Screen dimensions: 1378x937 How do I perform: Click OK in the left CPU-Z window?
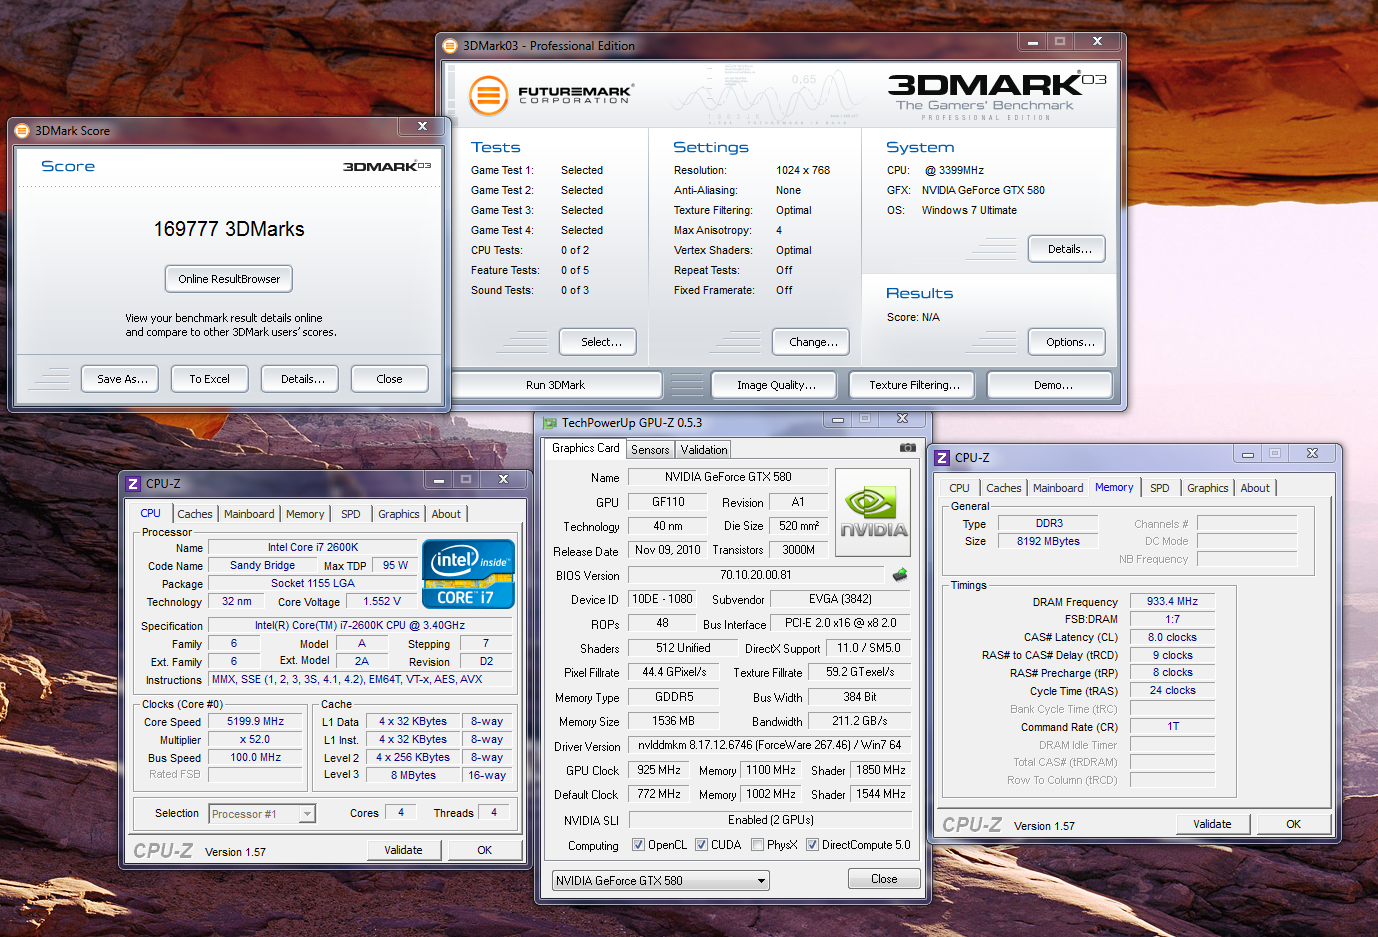484,850
